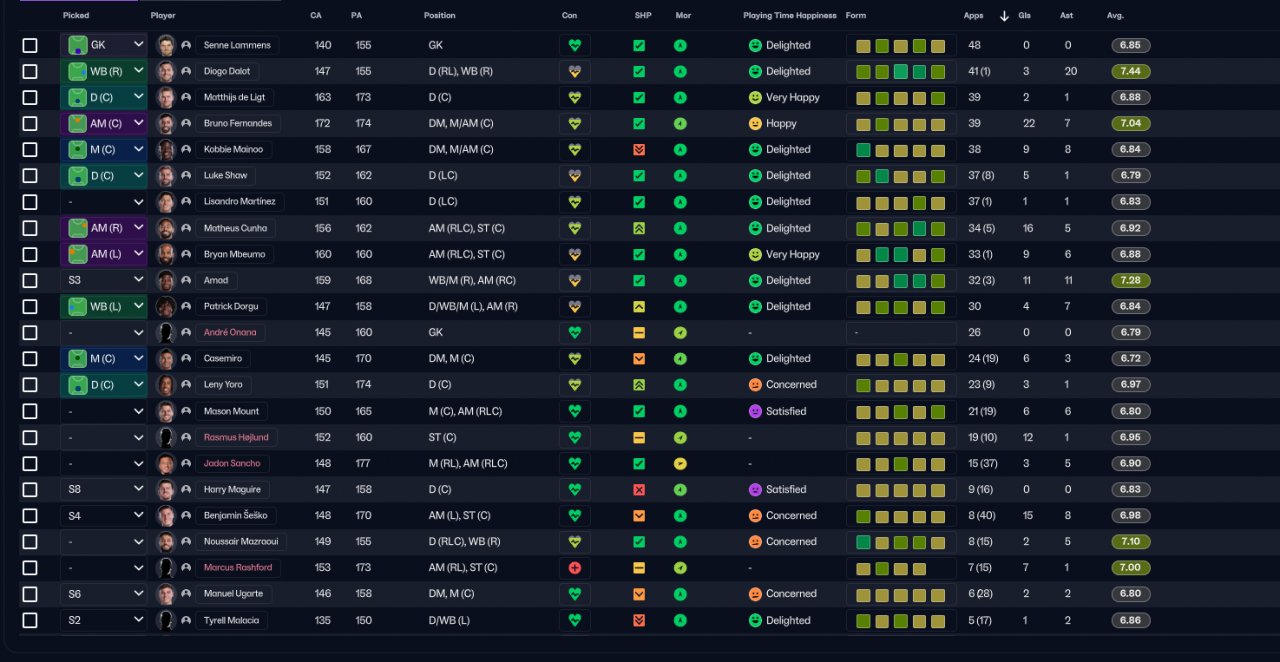
Task: Click Mason Mount's purple satisfied face icon
Action: pos(755,411)
